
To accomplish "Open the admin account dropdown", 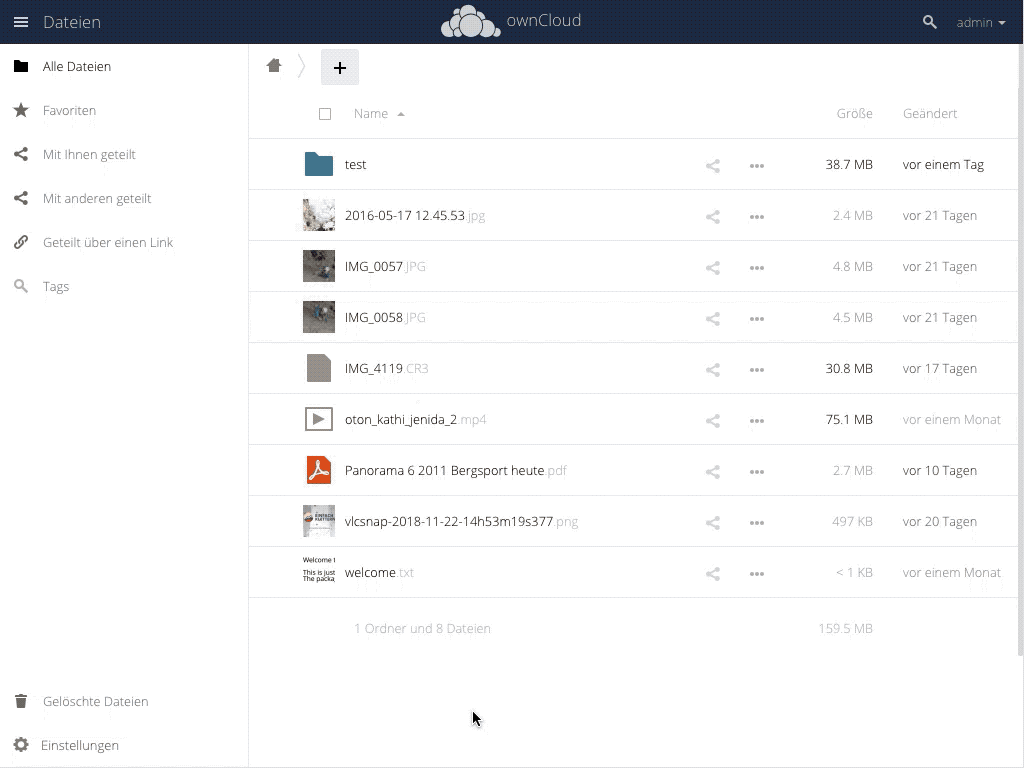I will click(979, 21).
